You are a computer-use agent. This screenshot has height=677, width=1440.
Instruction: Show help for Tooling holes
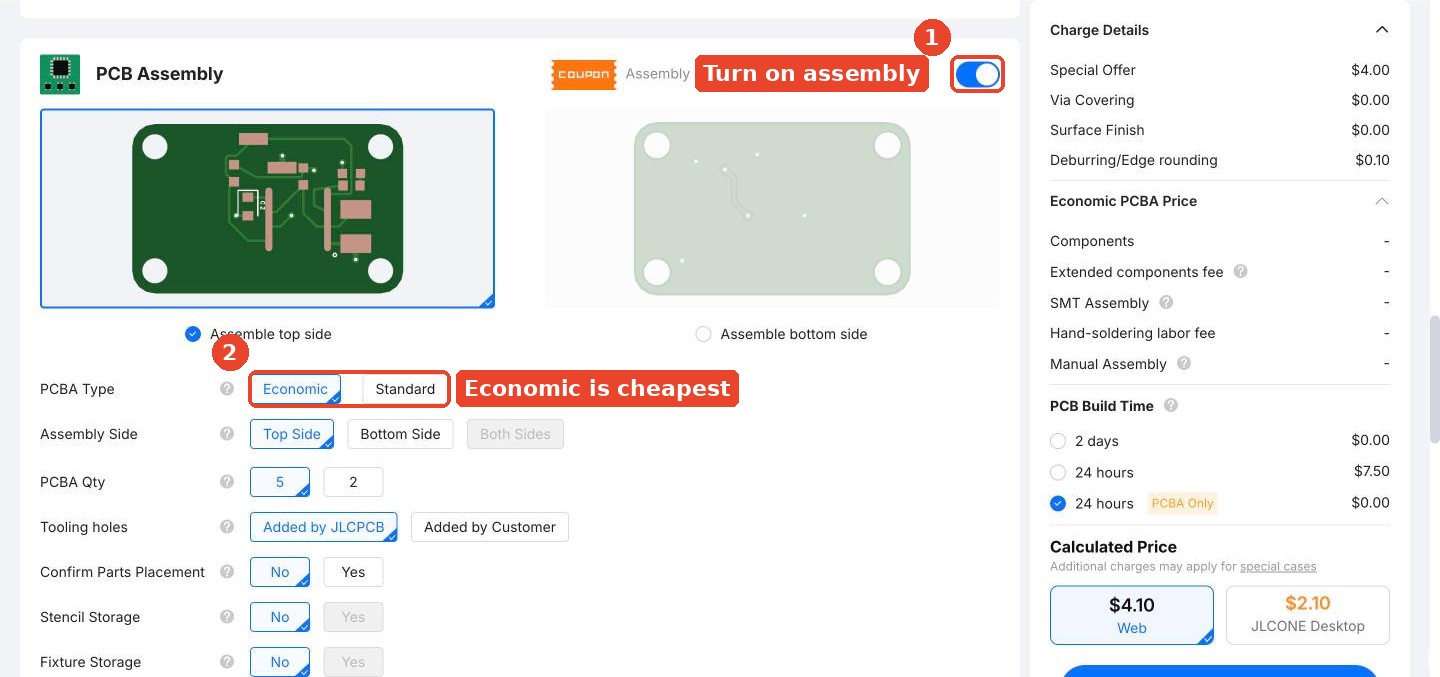point(227,527)
